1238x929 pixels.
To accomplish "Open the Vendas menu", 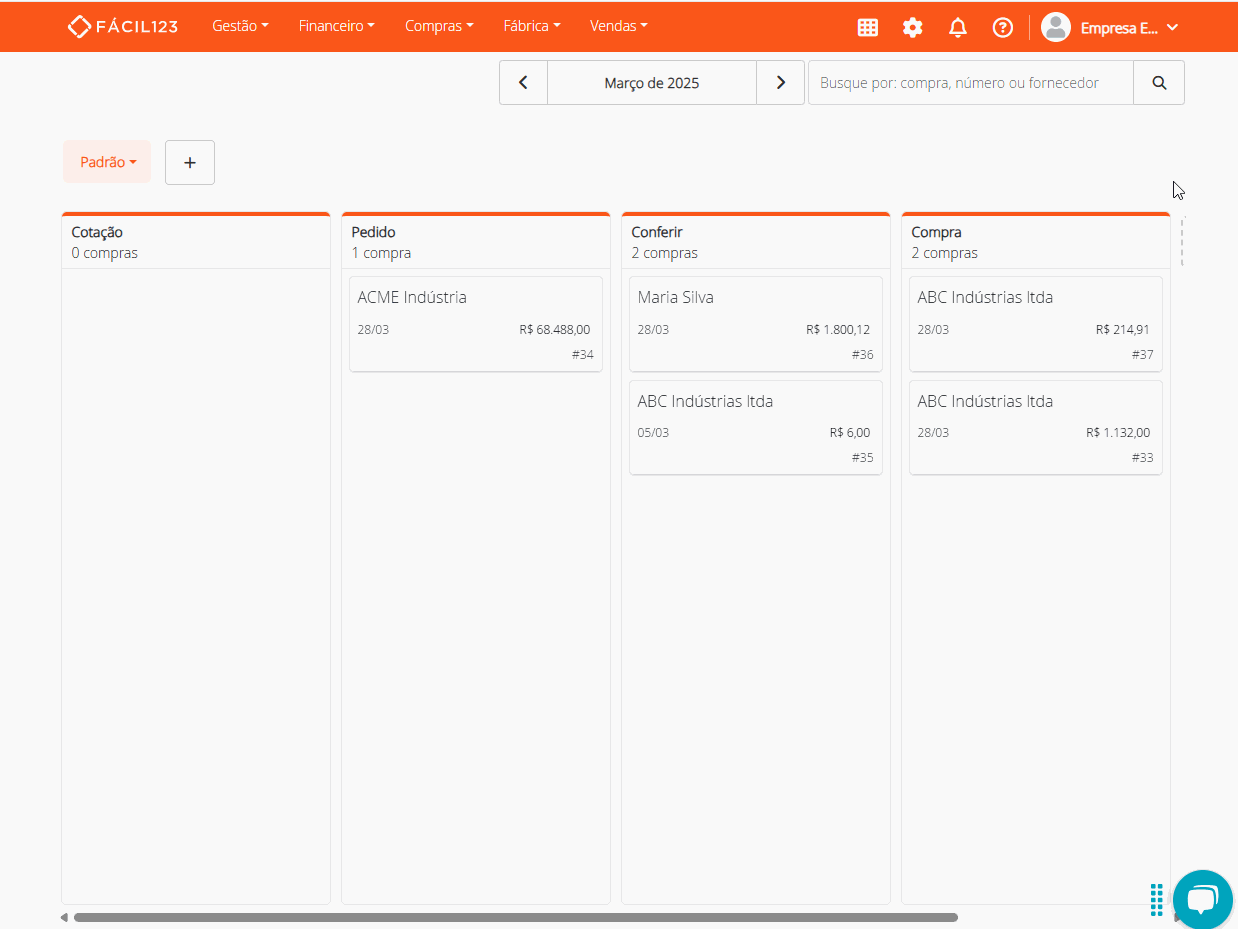I will [618, 26].
